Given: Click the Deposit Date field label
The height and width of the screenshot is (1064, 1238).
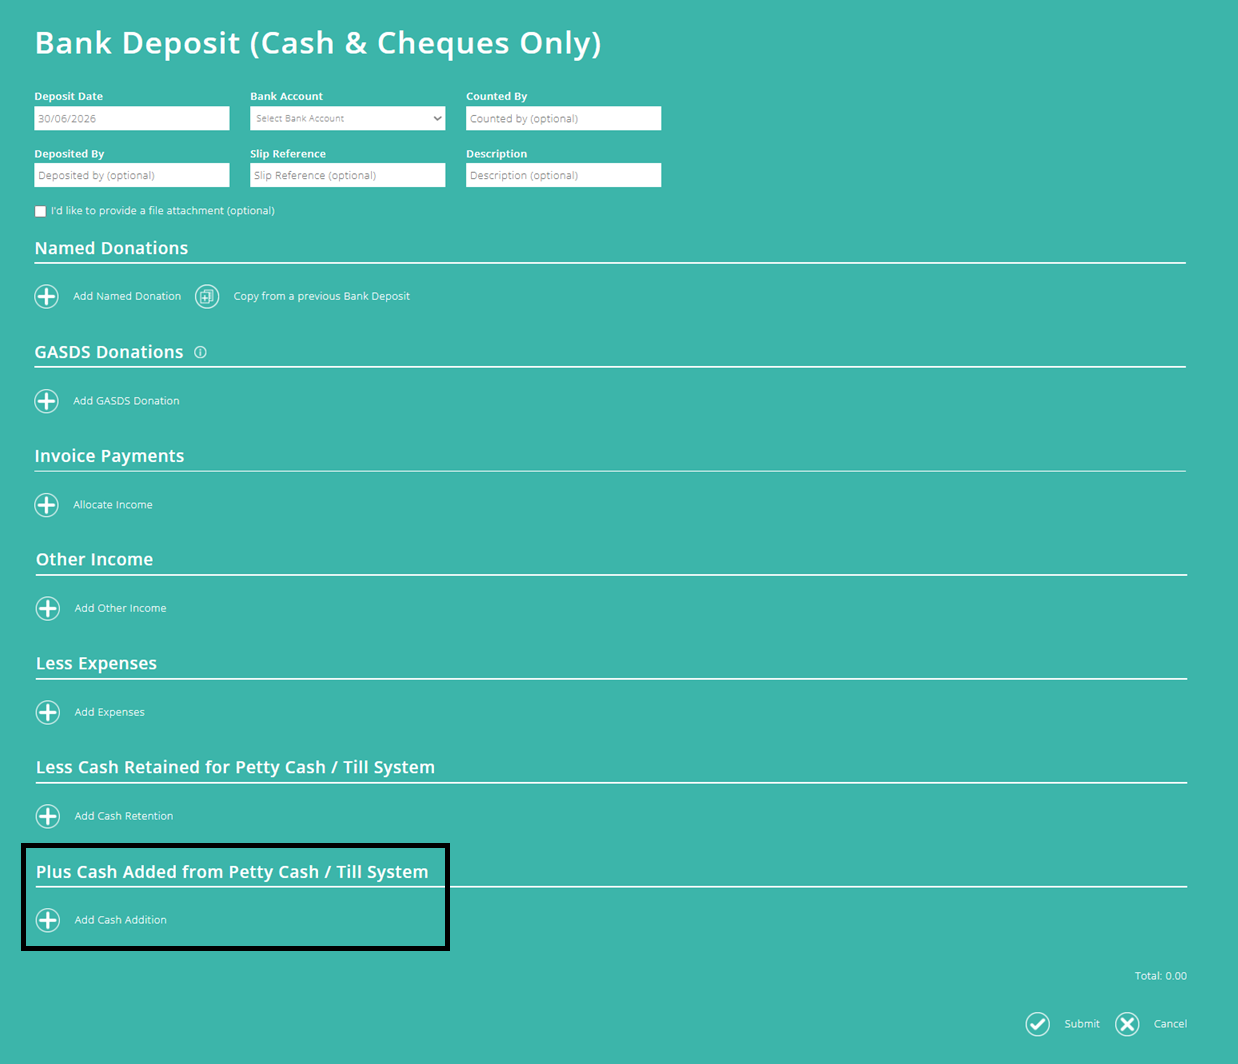Looking at the screenshot, I should (x=69, y=97).
